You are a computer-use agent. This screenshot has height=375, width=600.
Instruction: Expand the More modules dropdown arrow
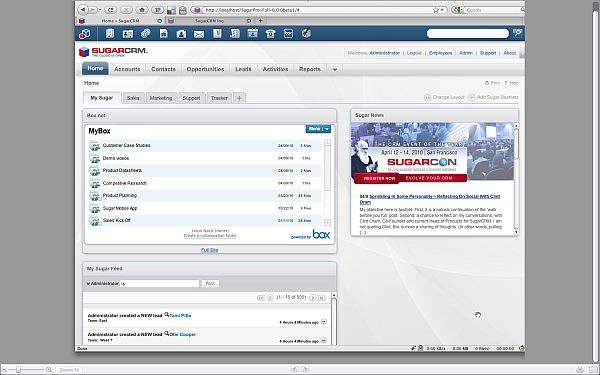(335, 70)
